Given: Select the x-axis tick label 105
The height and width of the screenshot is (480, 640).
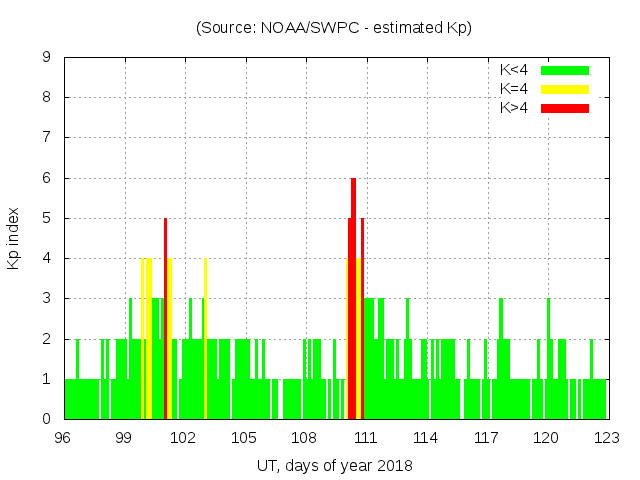Looking at the screenshot, I should (x=244, y=438).
